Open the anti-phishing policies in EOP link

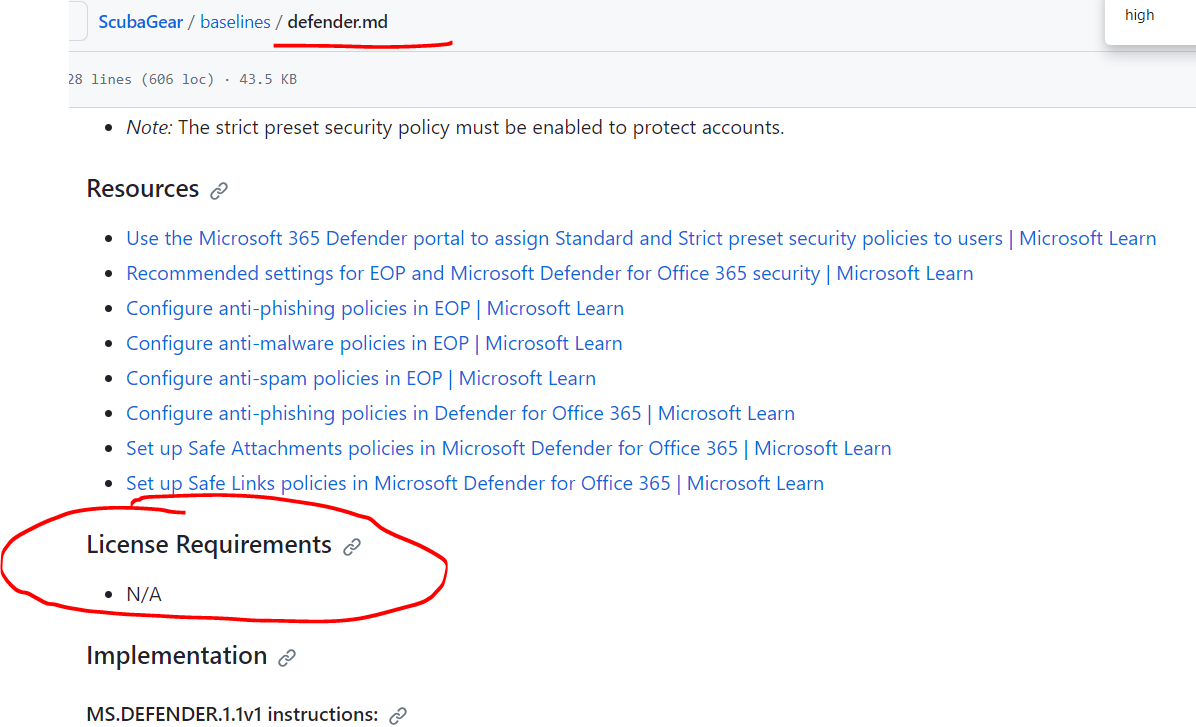375,308
